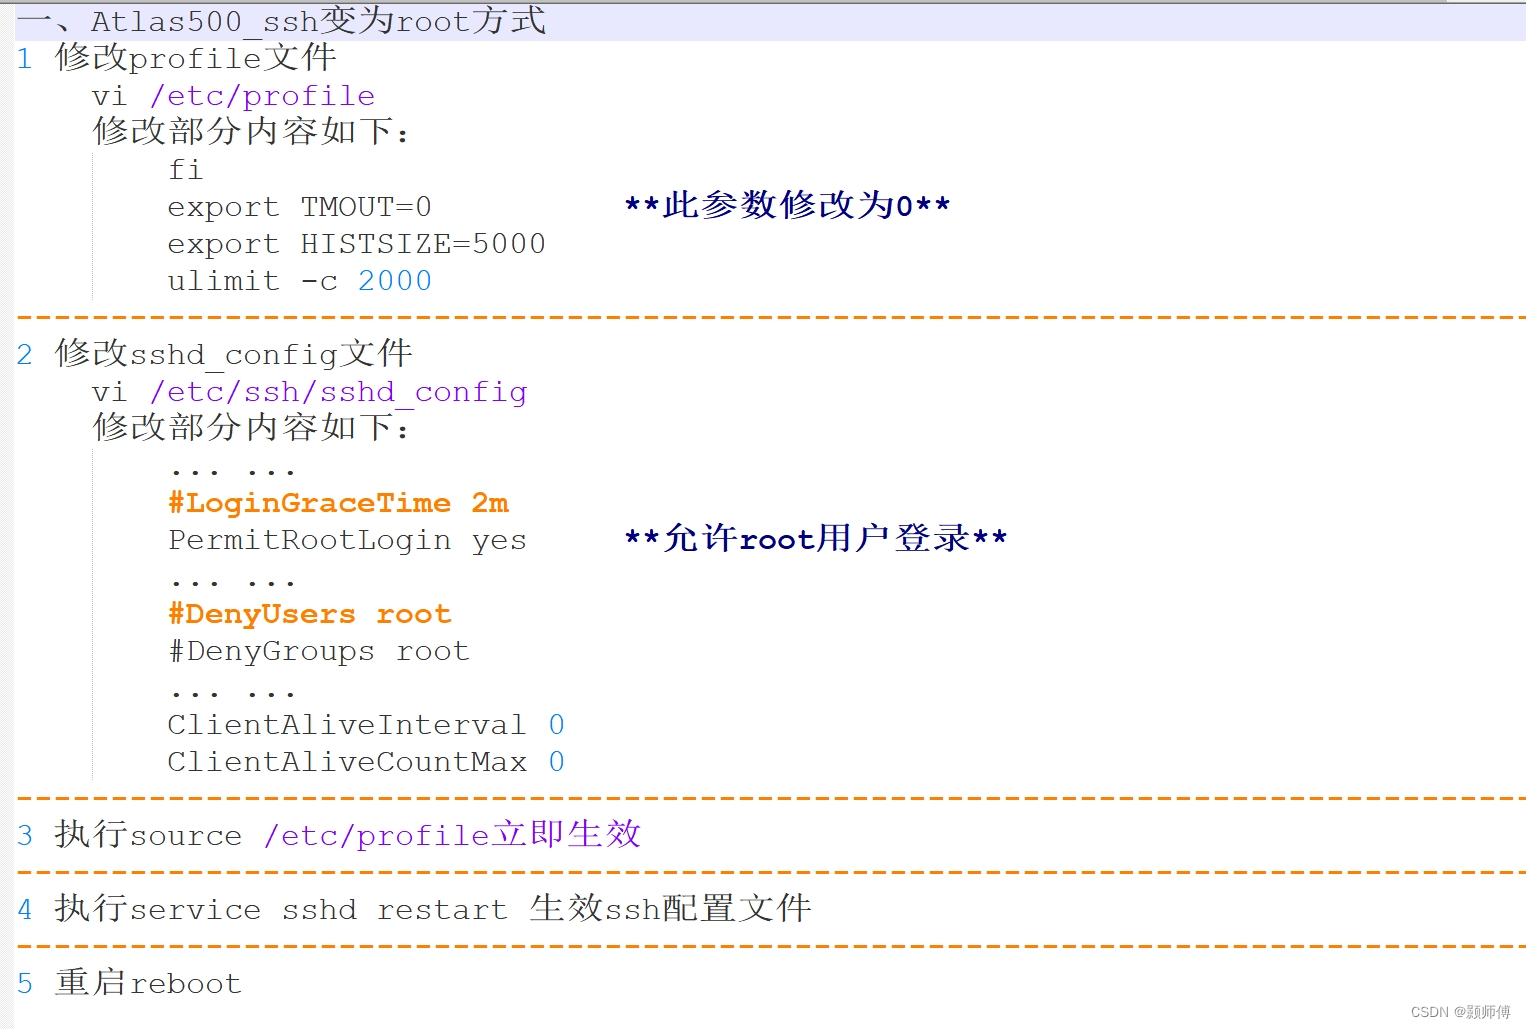Click the line 'ClientAliveCountMax 0'
Screen dimensions: 1526x1029
pos(366,762)
